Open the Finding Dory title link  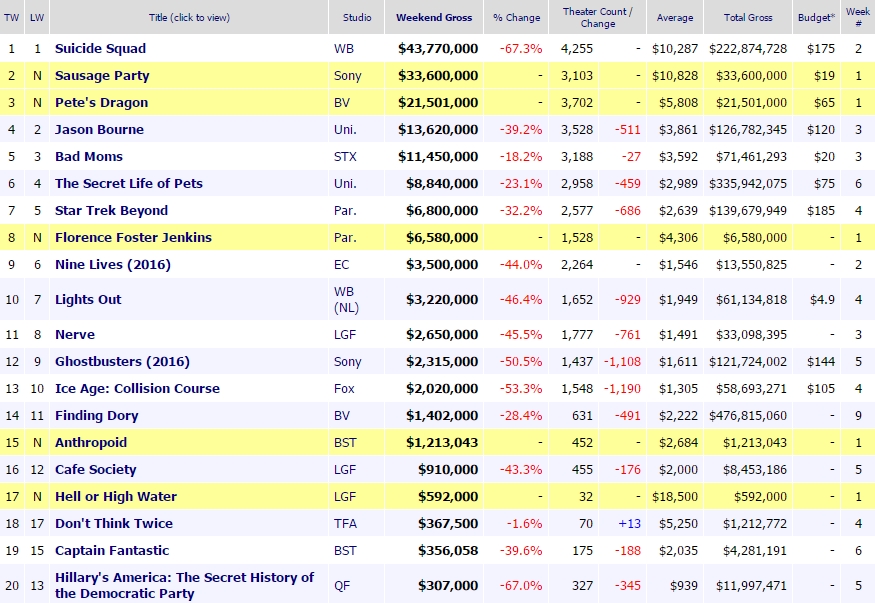tap(97, 416)
